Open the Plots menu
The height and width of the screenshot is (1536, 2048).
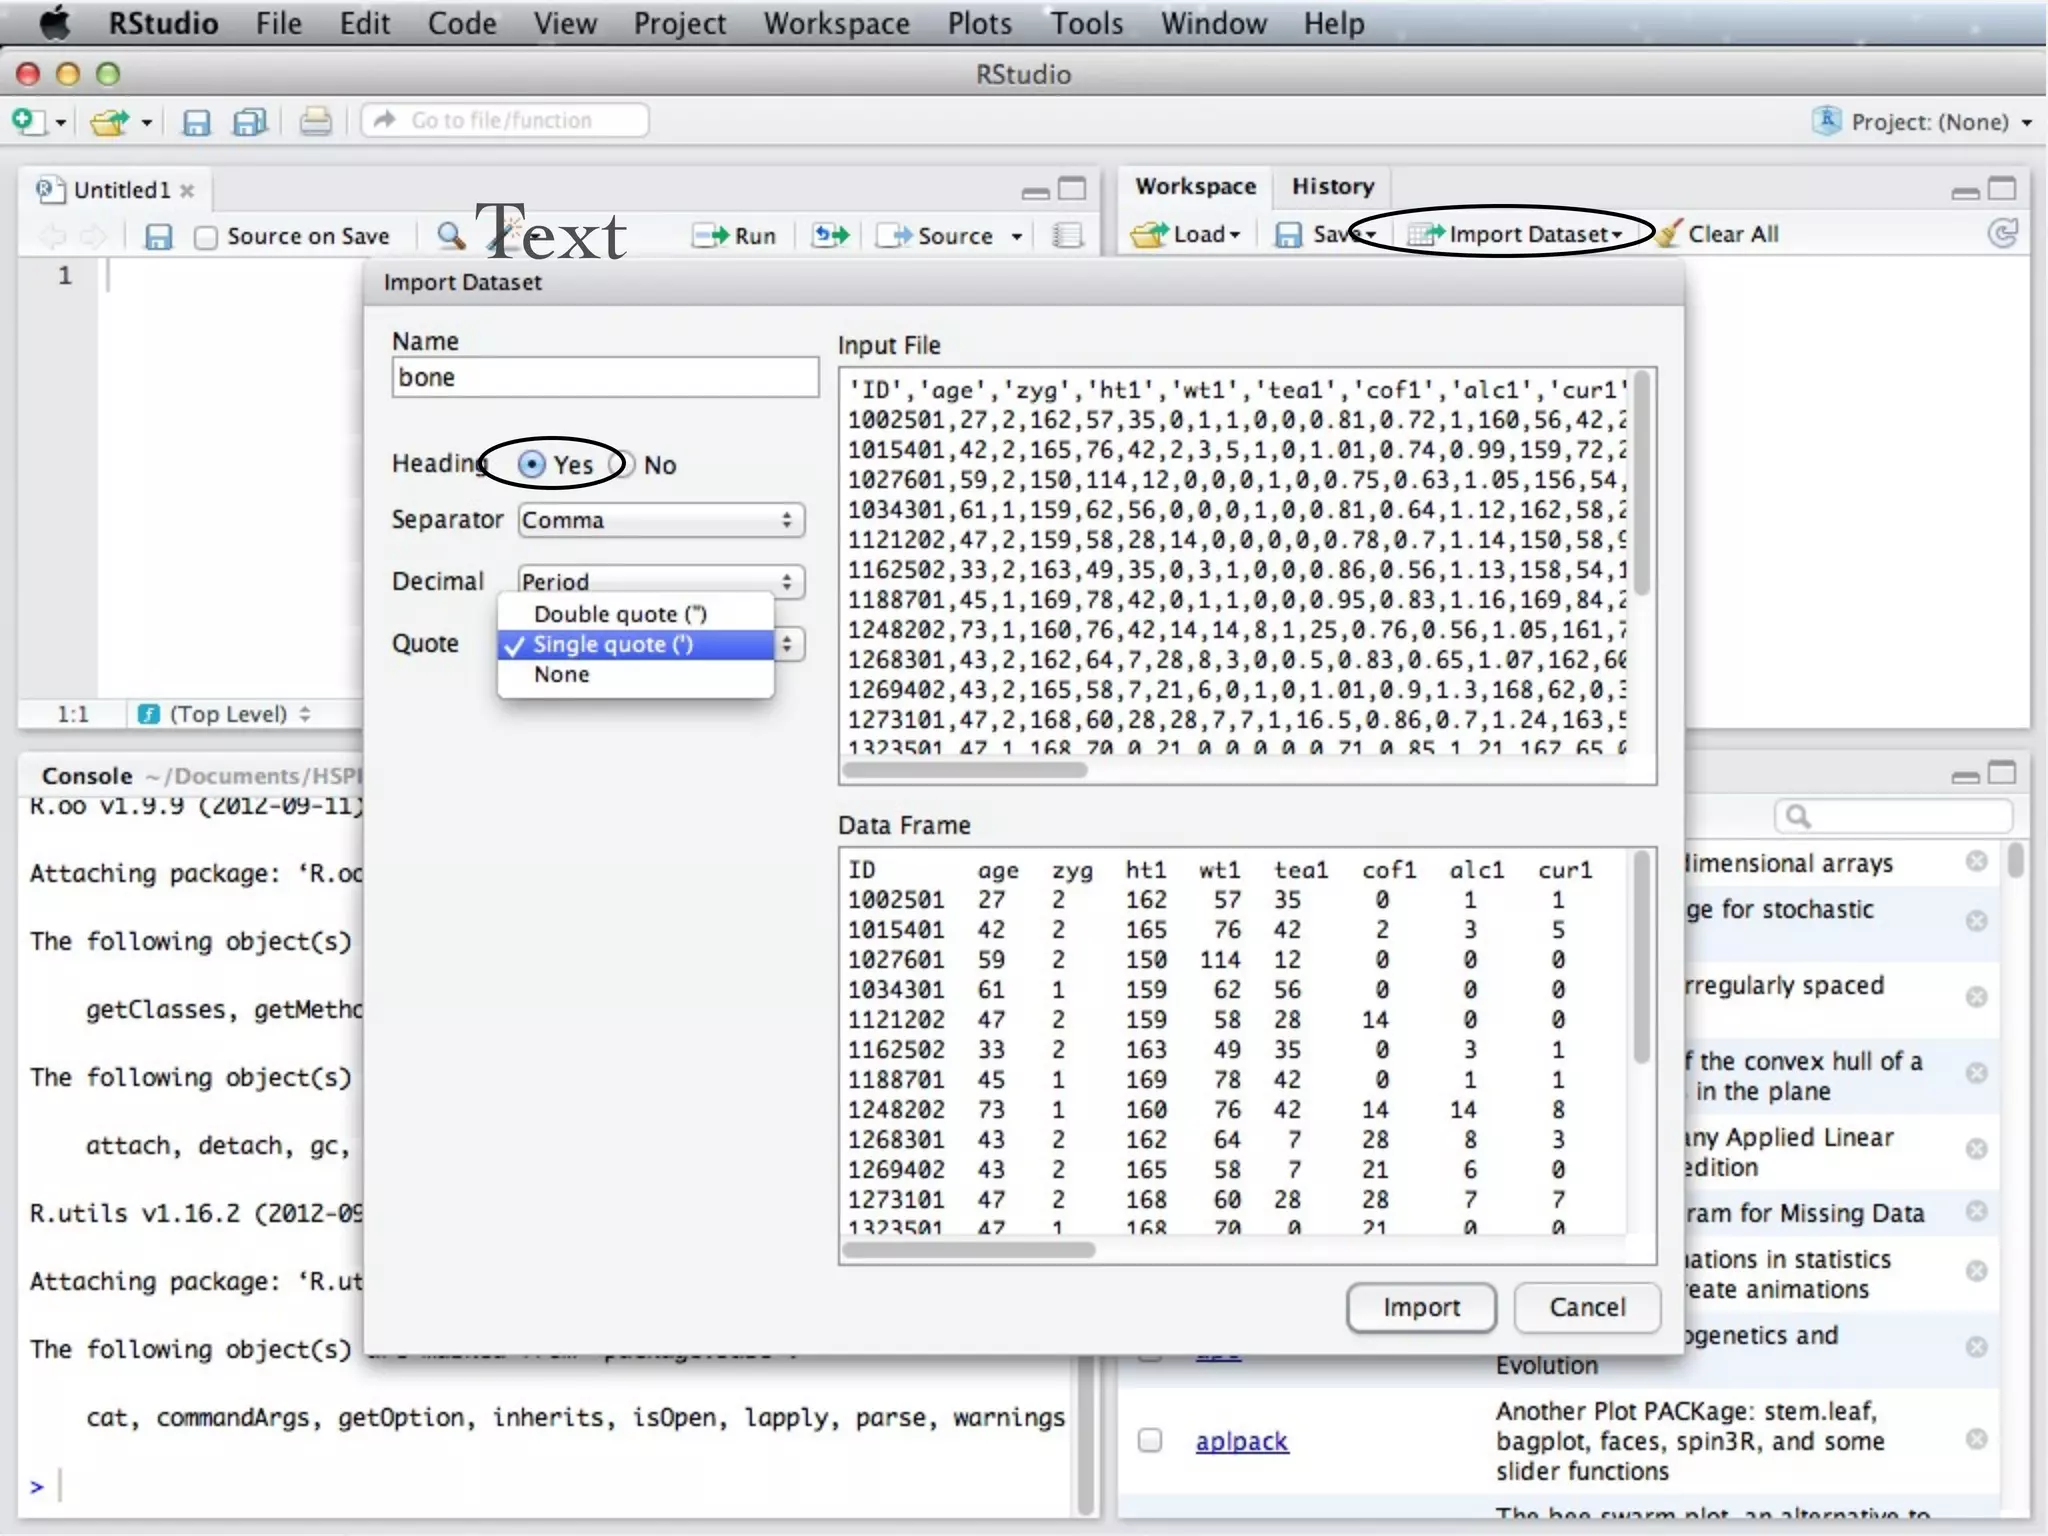[x=979, y=22]
